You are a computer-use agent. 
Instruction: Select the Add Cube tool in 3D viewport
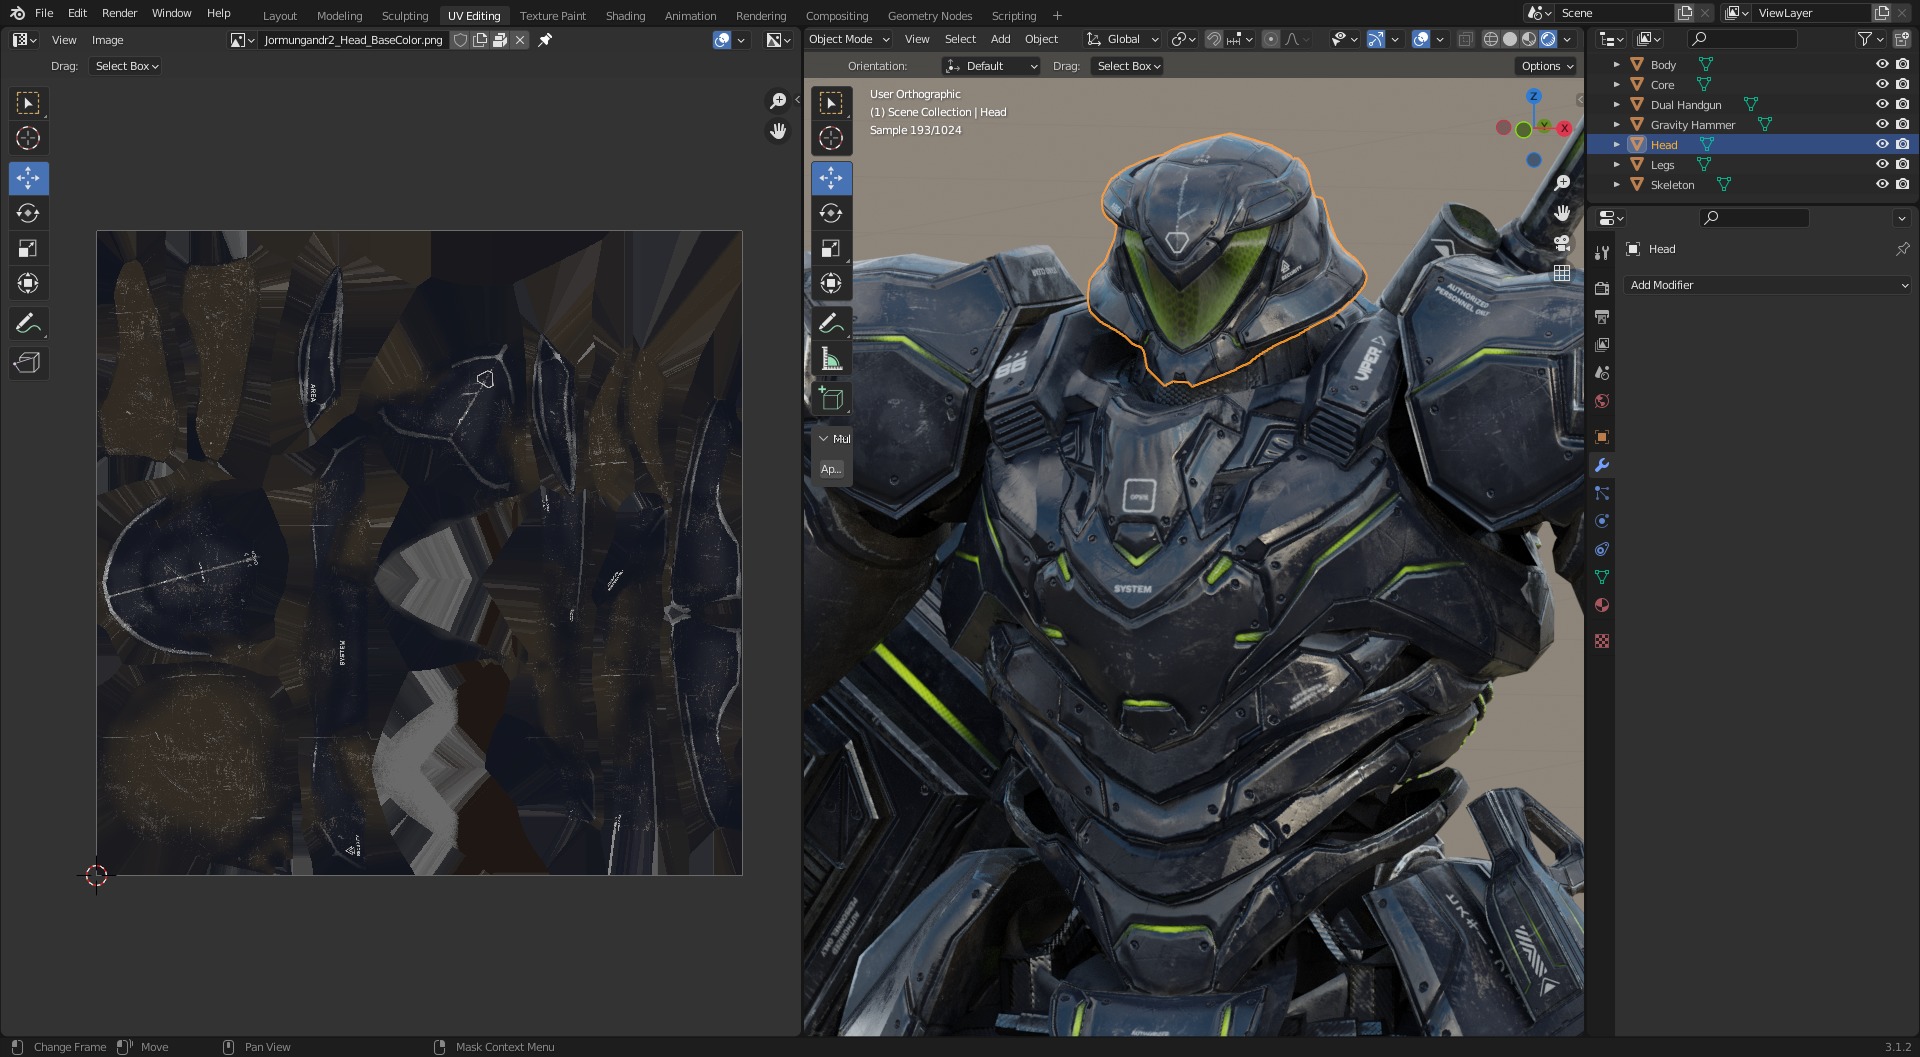pyautogui.click(x=831, y=398)
